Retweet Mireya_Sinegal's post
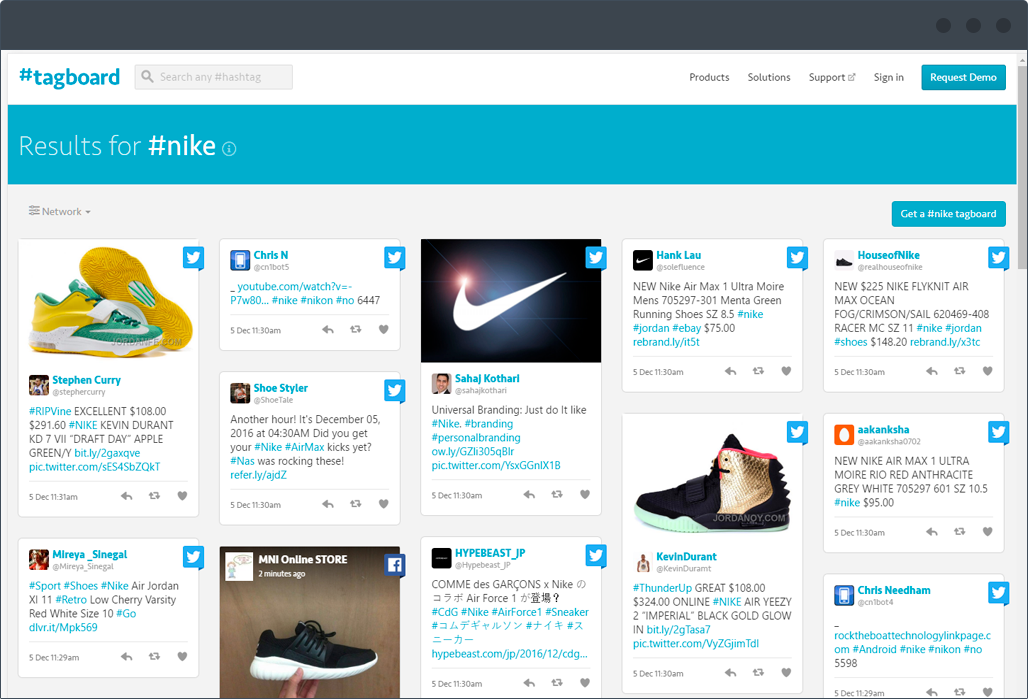 pos(154,657)
